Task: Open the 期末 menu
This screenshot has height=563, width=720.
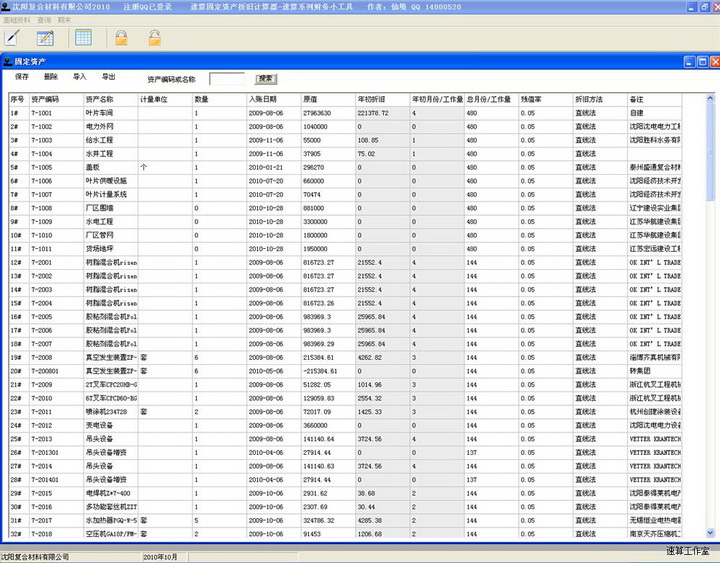Action: tap(64, 20)
